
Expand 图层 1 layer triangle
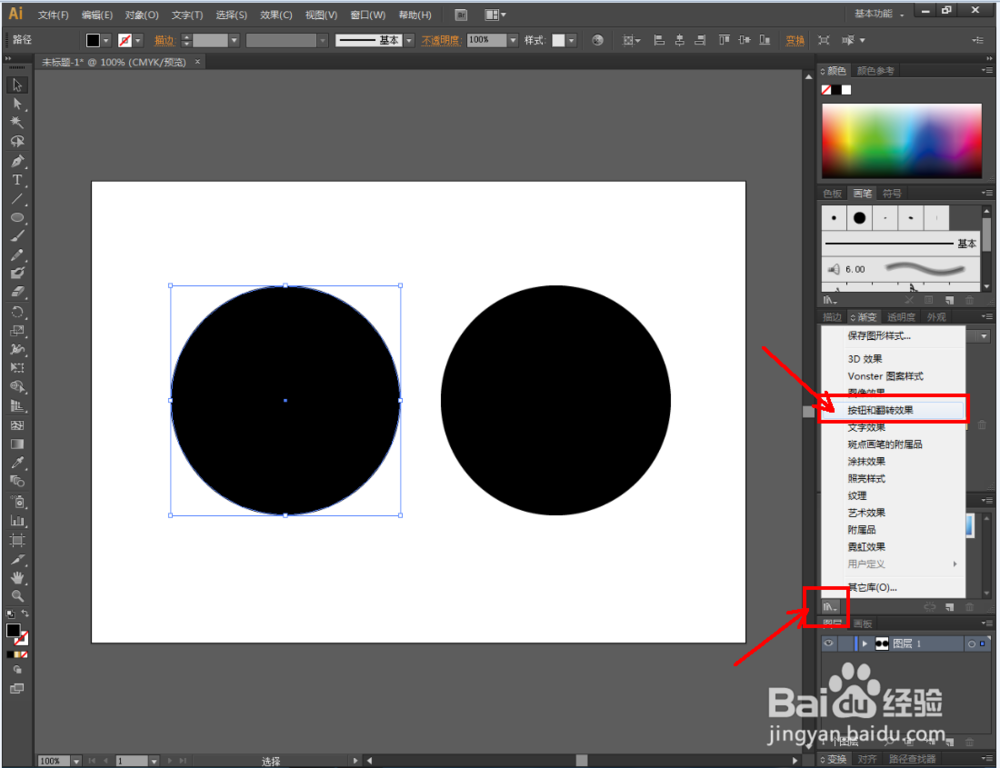tap(865, 644)
